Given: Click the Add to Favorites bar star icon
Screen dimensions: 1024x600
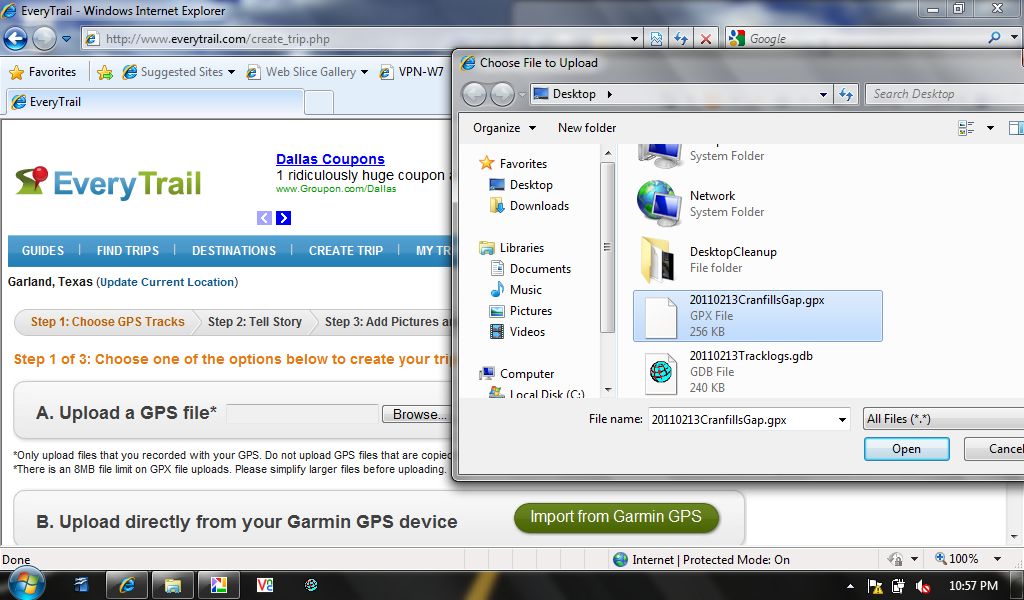Looking at the screenshot, I should click(104, 72).
